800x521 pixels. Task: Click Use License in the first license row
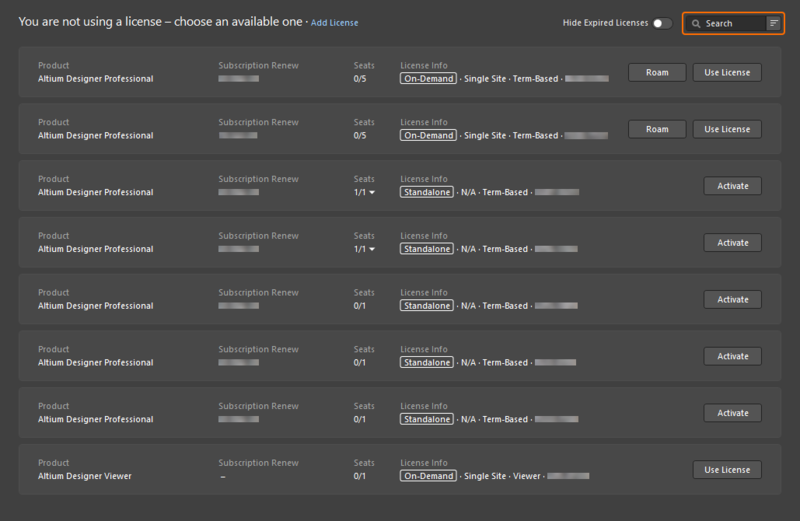pyautogui.click(x=727, y=72)
